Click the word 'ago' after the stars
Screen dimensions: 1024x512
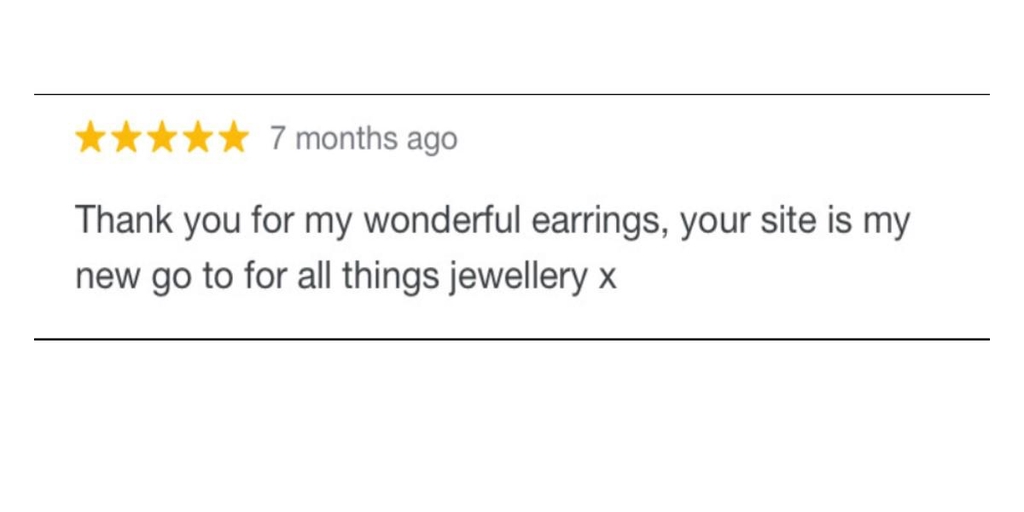pyautogui.click(x=432, y=142)
